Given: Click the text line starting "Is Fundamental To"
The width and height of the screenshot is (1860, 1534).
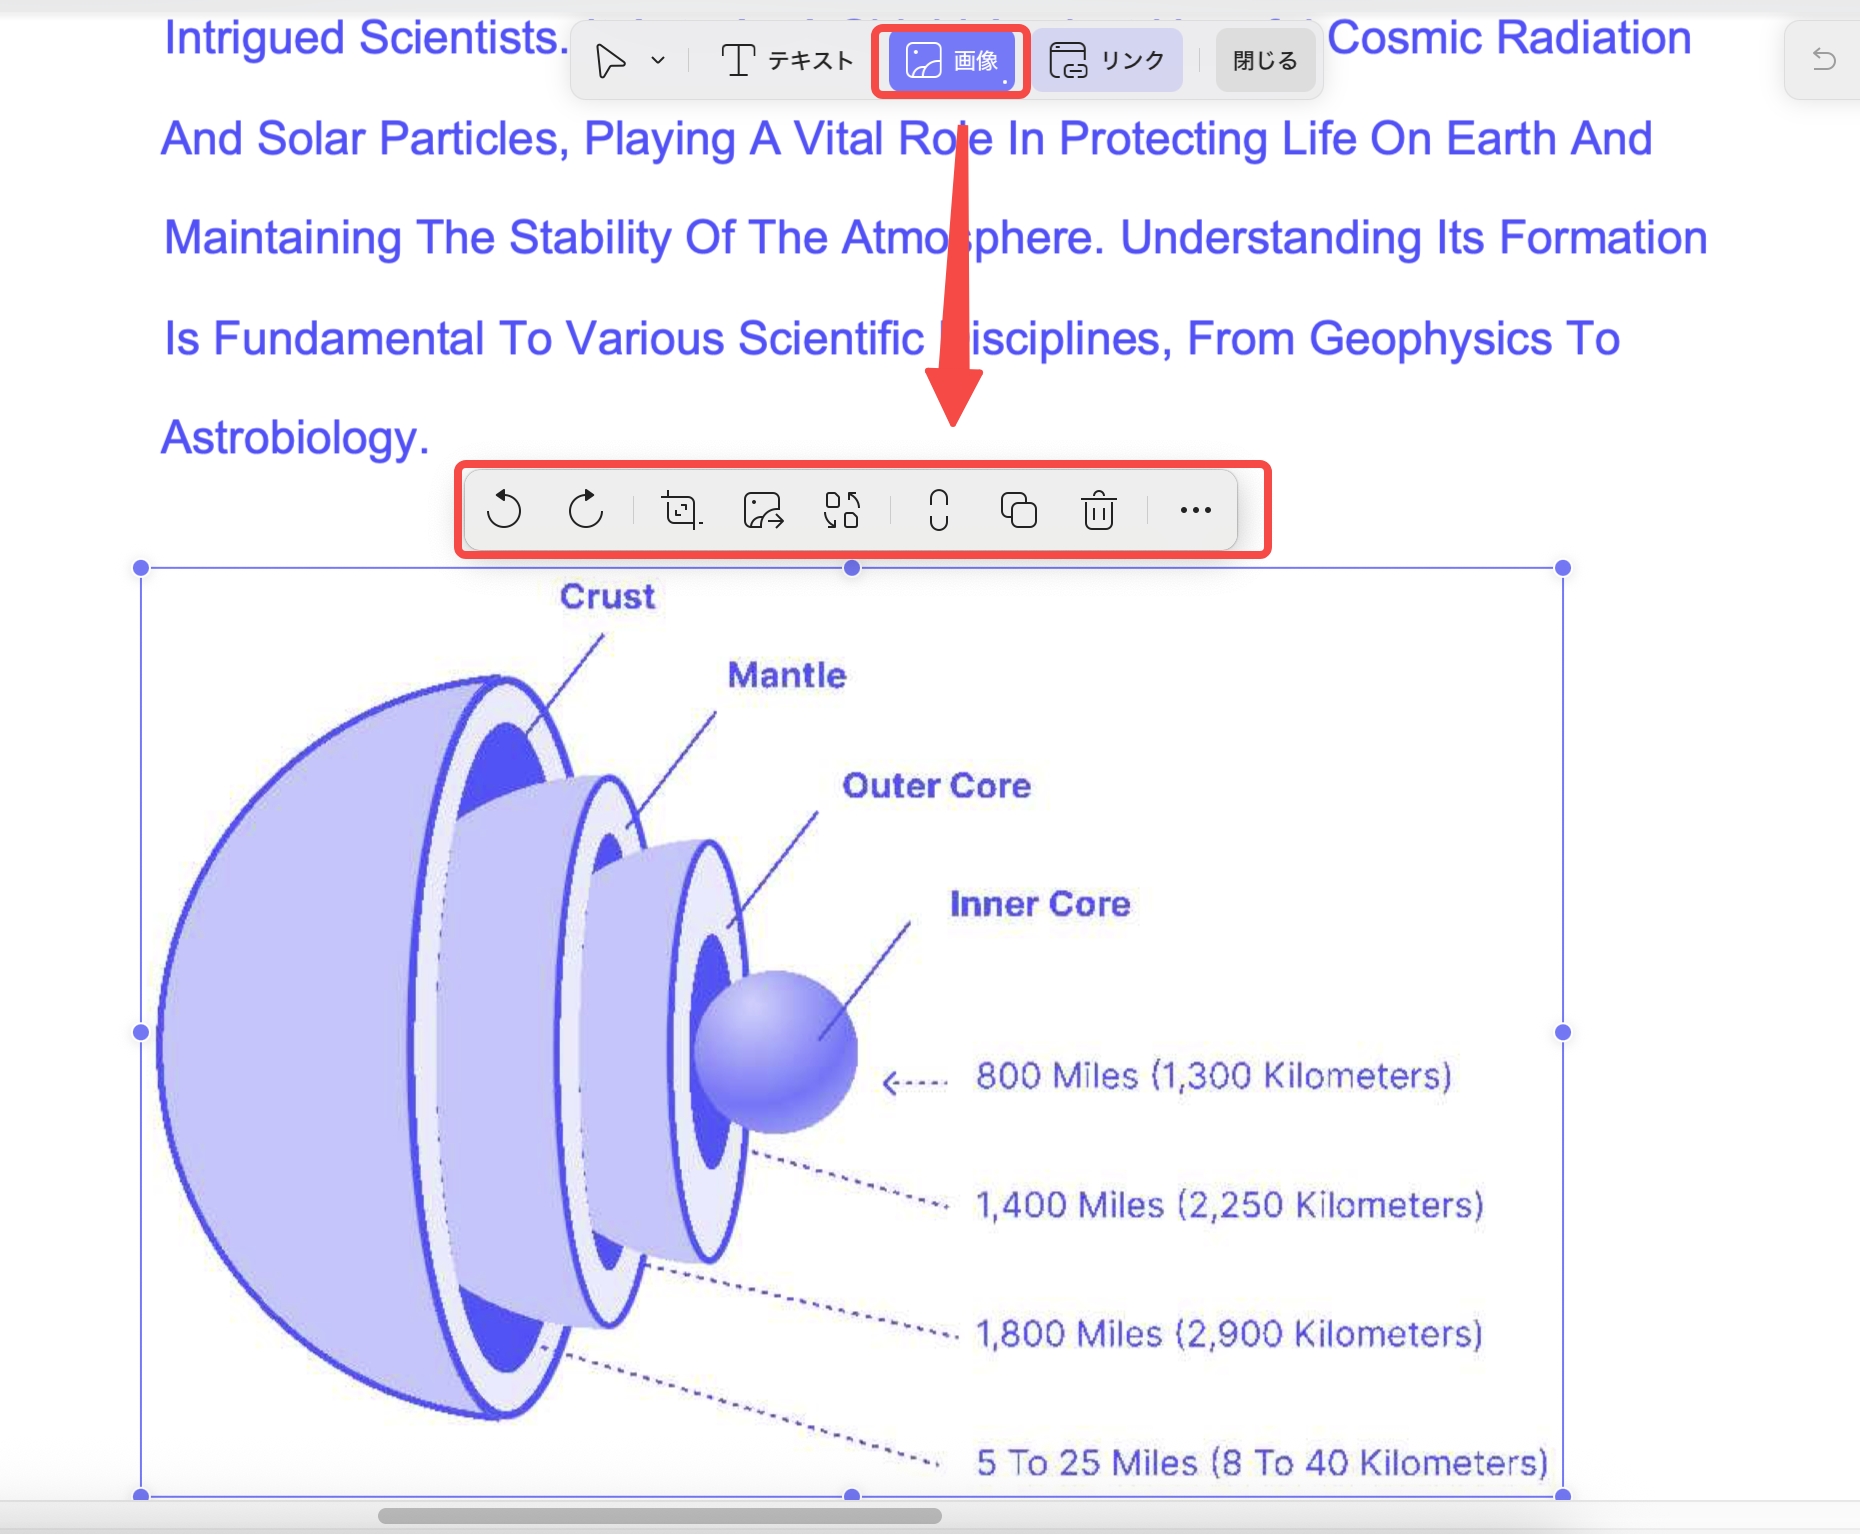Looking at the screenshot, I should coord(892,339).
